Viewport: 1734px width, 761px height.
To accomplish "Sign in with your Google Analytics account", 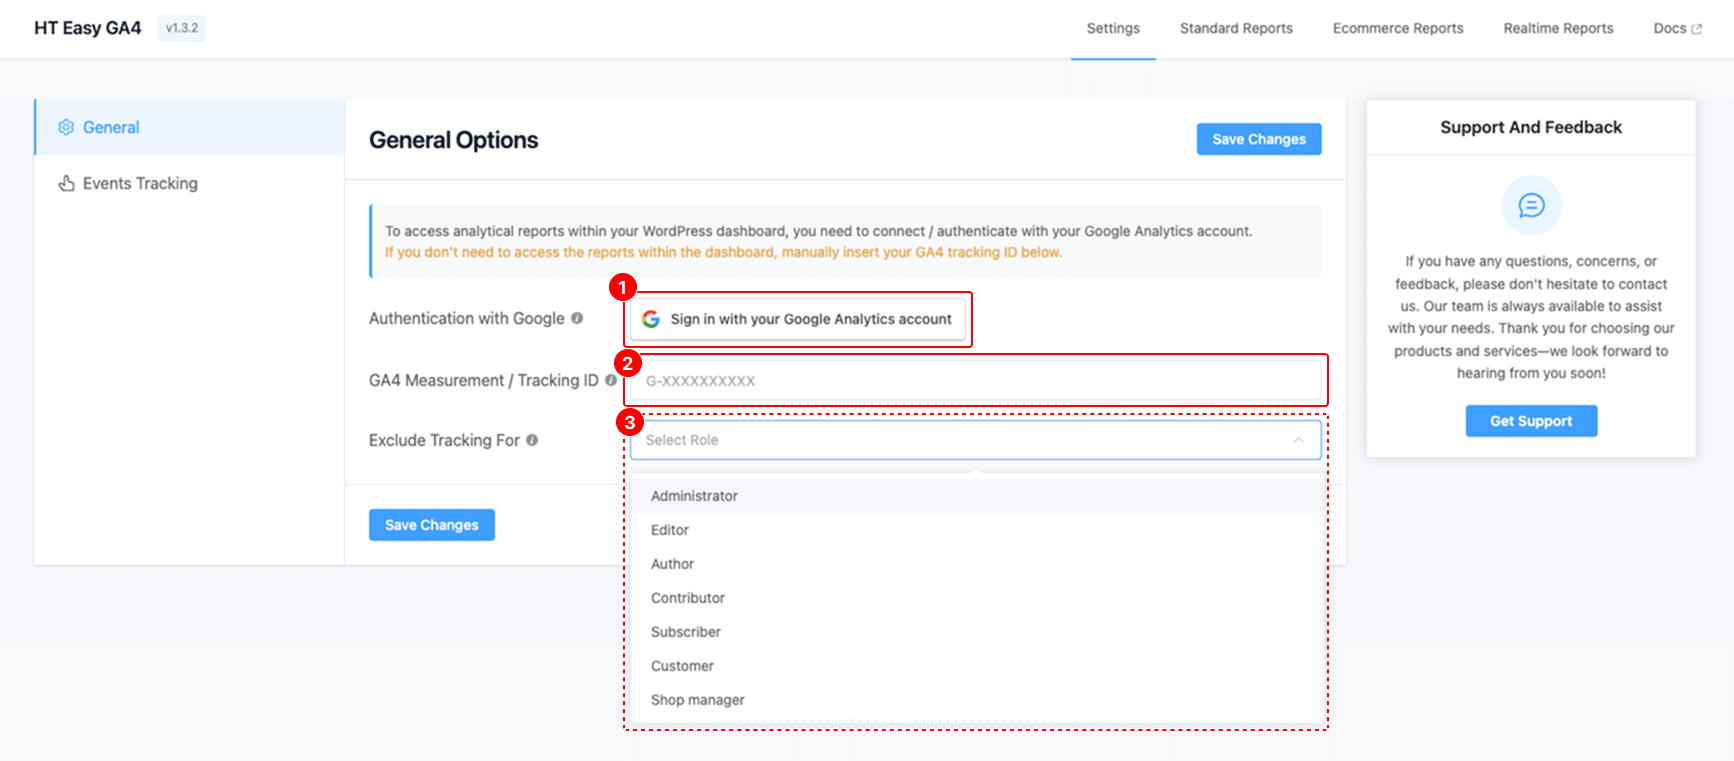I will [798, 319].
